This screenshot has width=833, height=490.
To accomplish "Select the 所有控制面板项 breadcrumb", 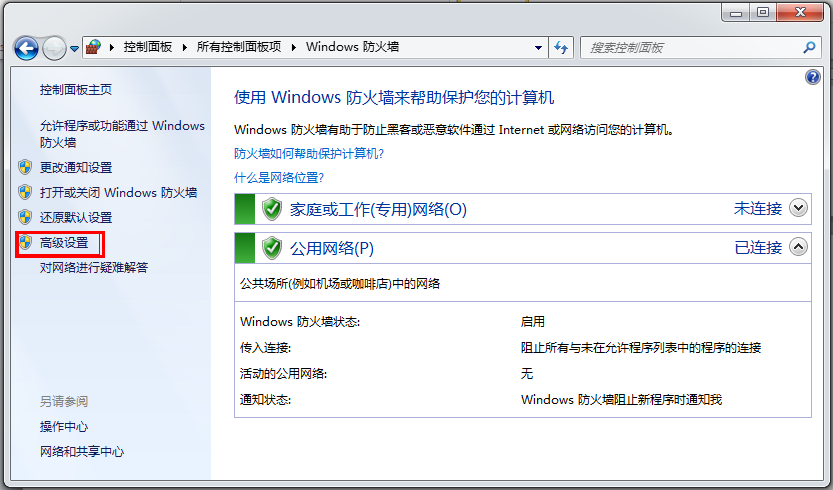I will click(x=239, y=47).
